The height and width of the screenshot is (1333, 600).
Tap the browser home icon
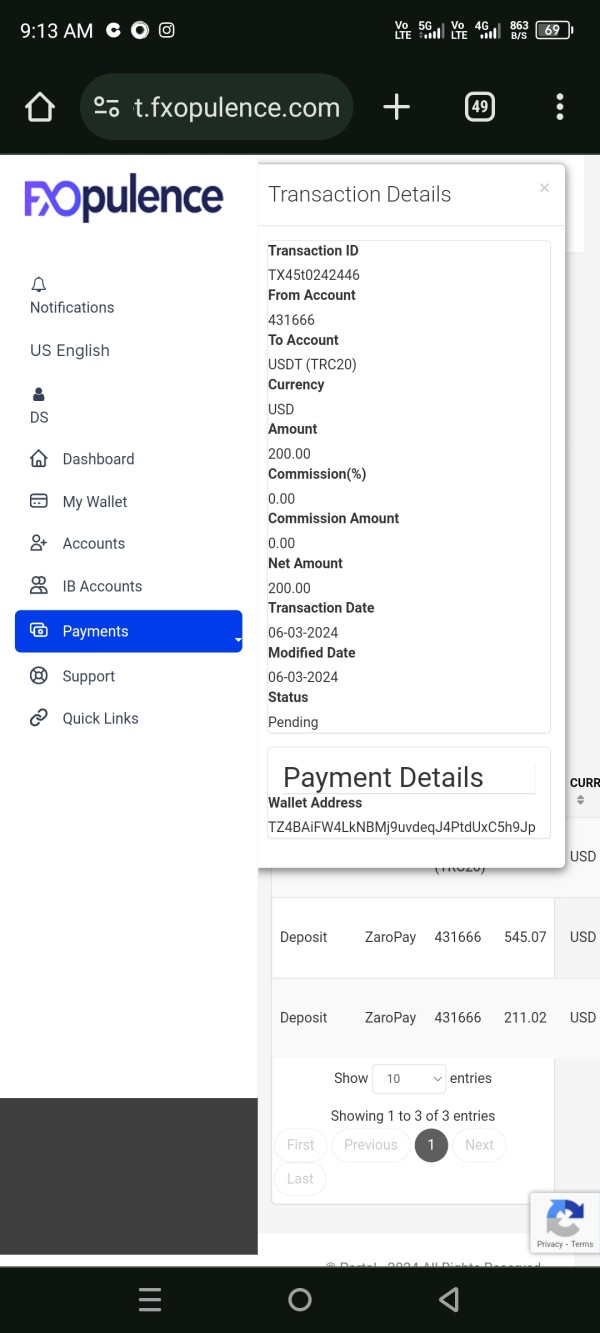click(39, 107)
